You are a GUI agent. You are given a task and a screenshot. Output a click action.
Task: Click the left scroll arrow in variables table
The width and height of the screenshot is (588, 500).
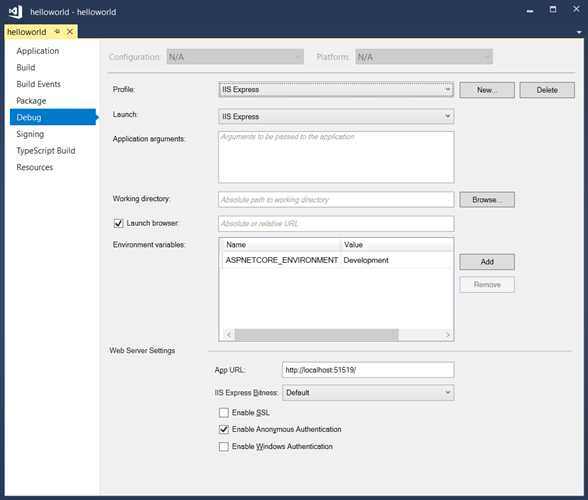point(229,335)
